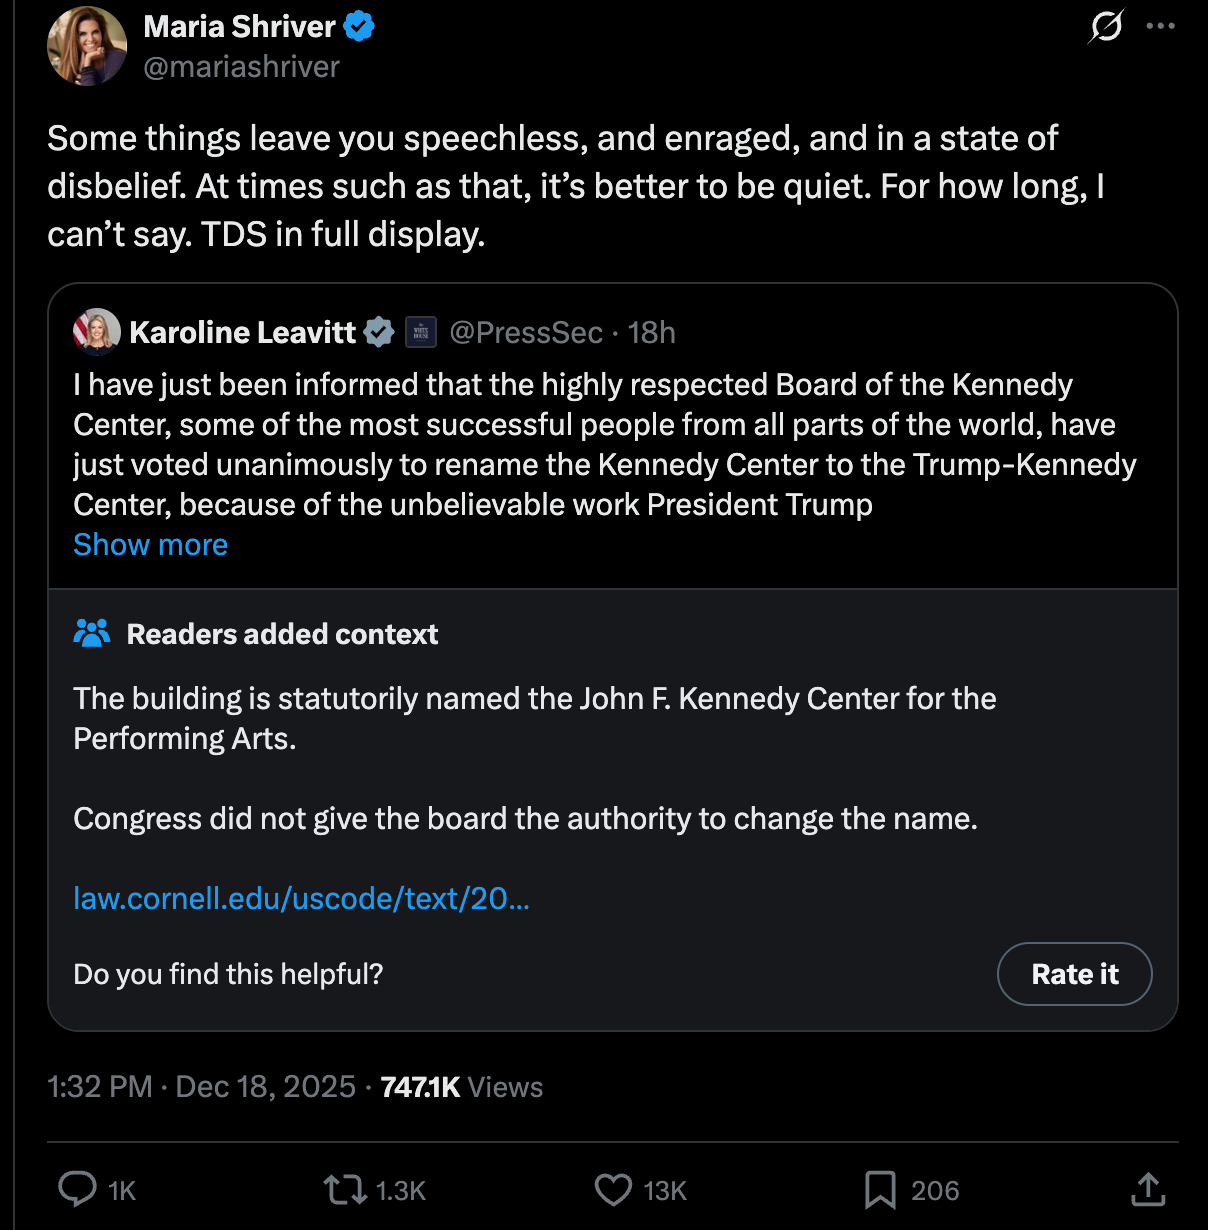
Task: Bookmark this post
Action: click(x=880, y=1189)
